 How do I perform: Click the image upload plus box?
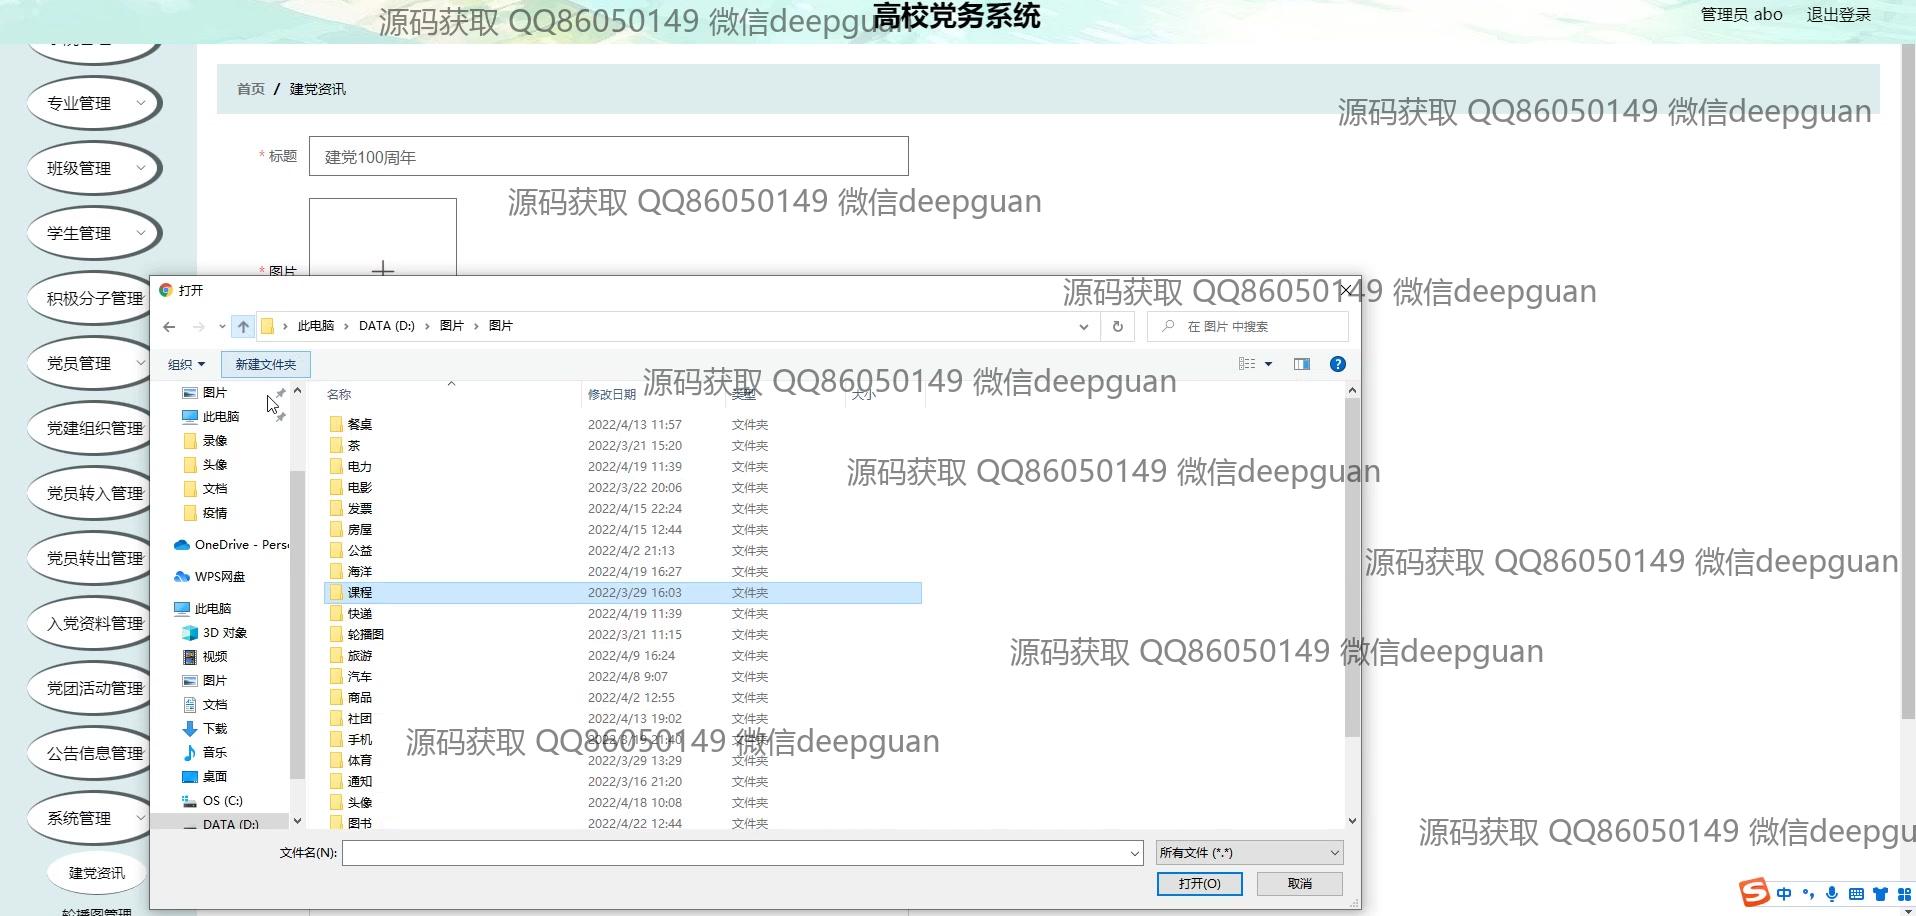[x=383, y=238]
